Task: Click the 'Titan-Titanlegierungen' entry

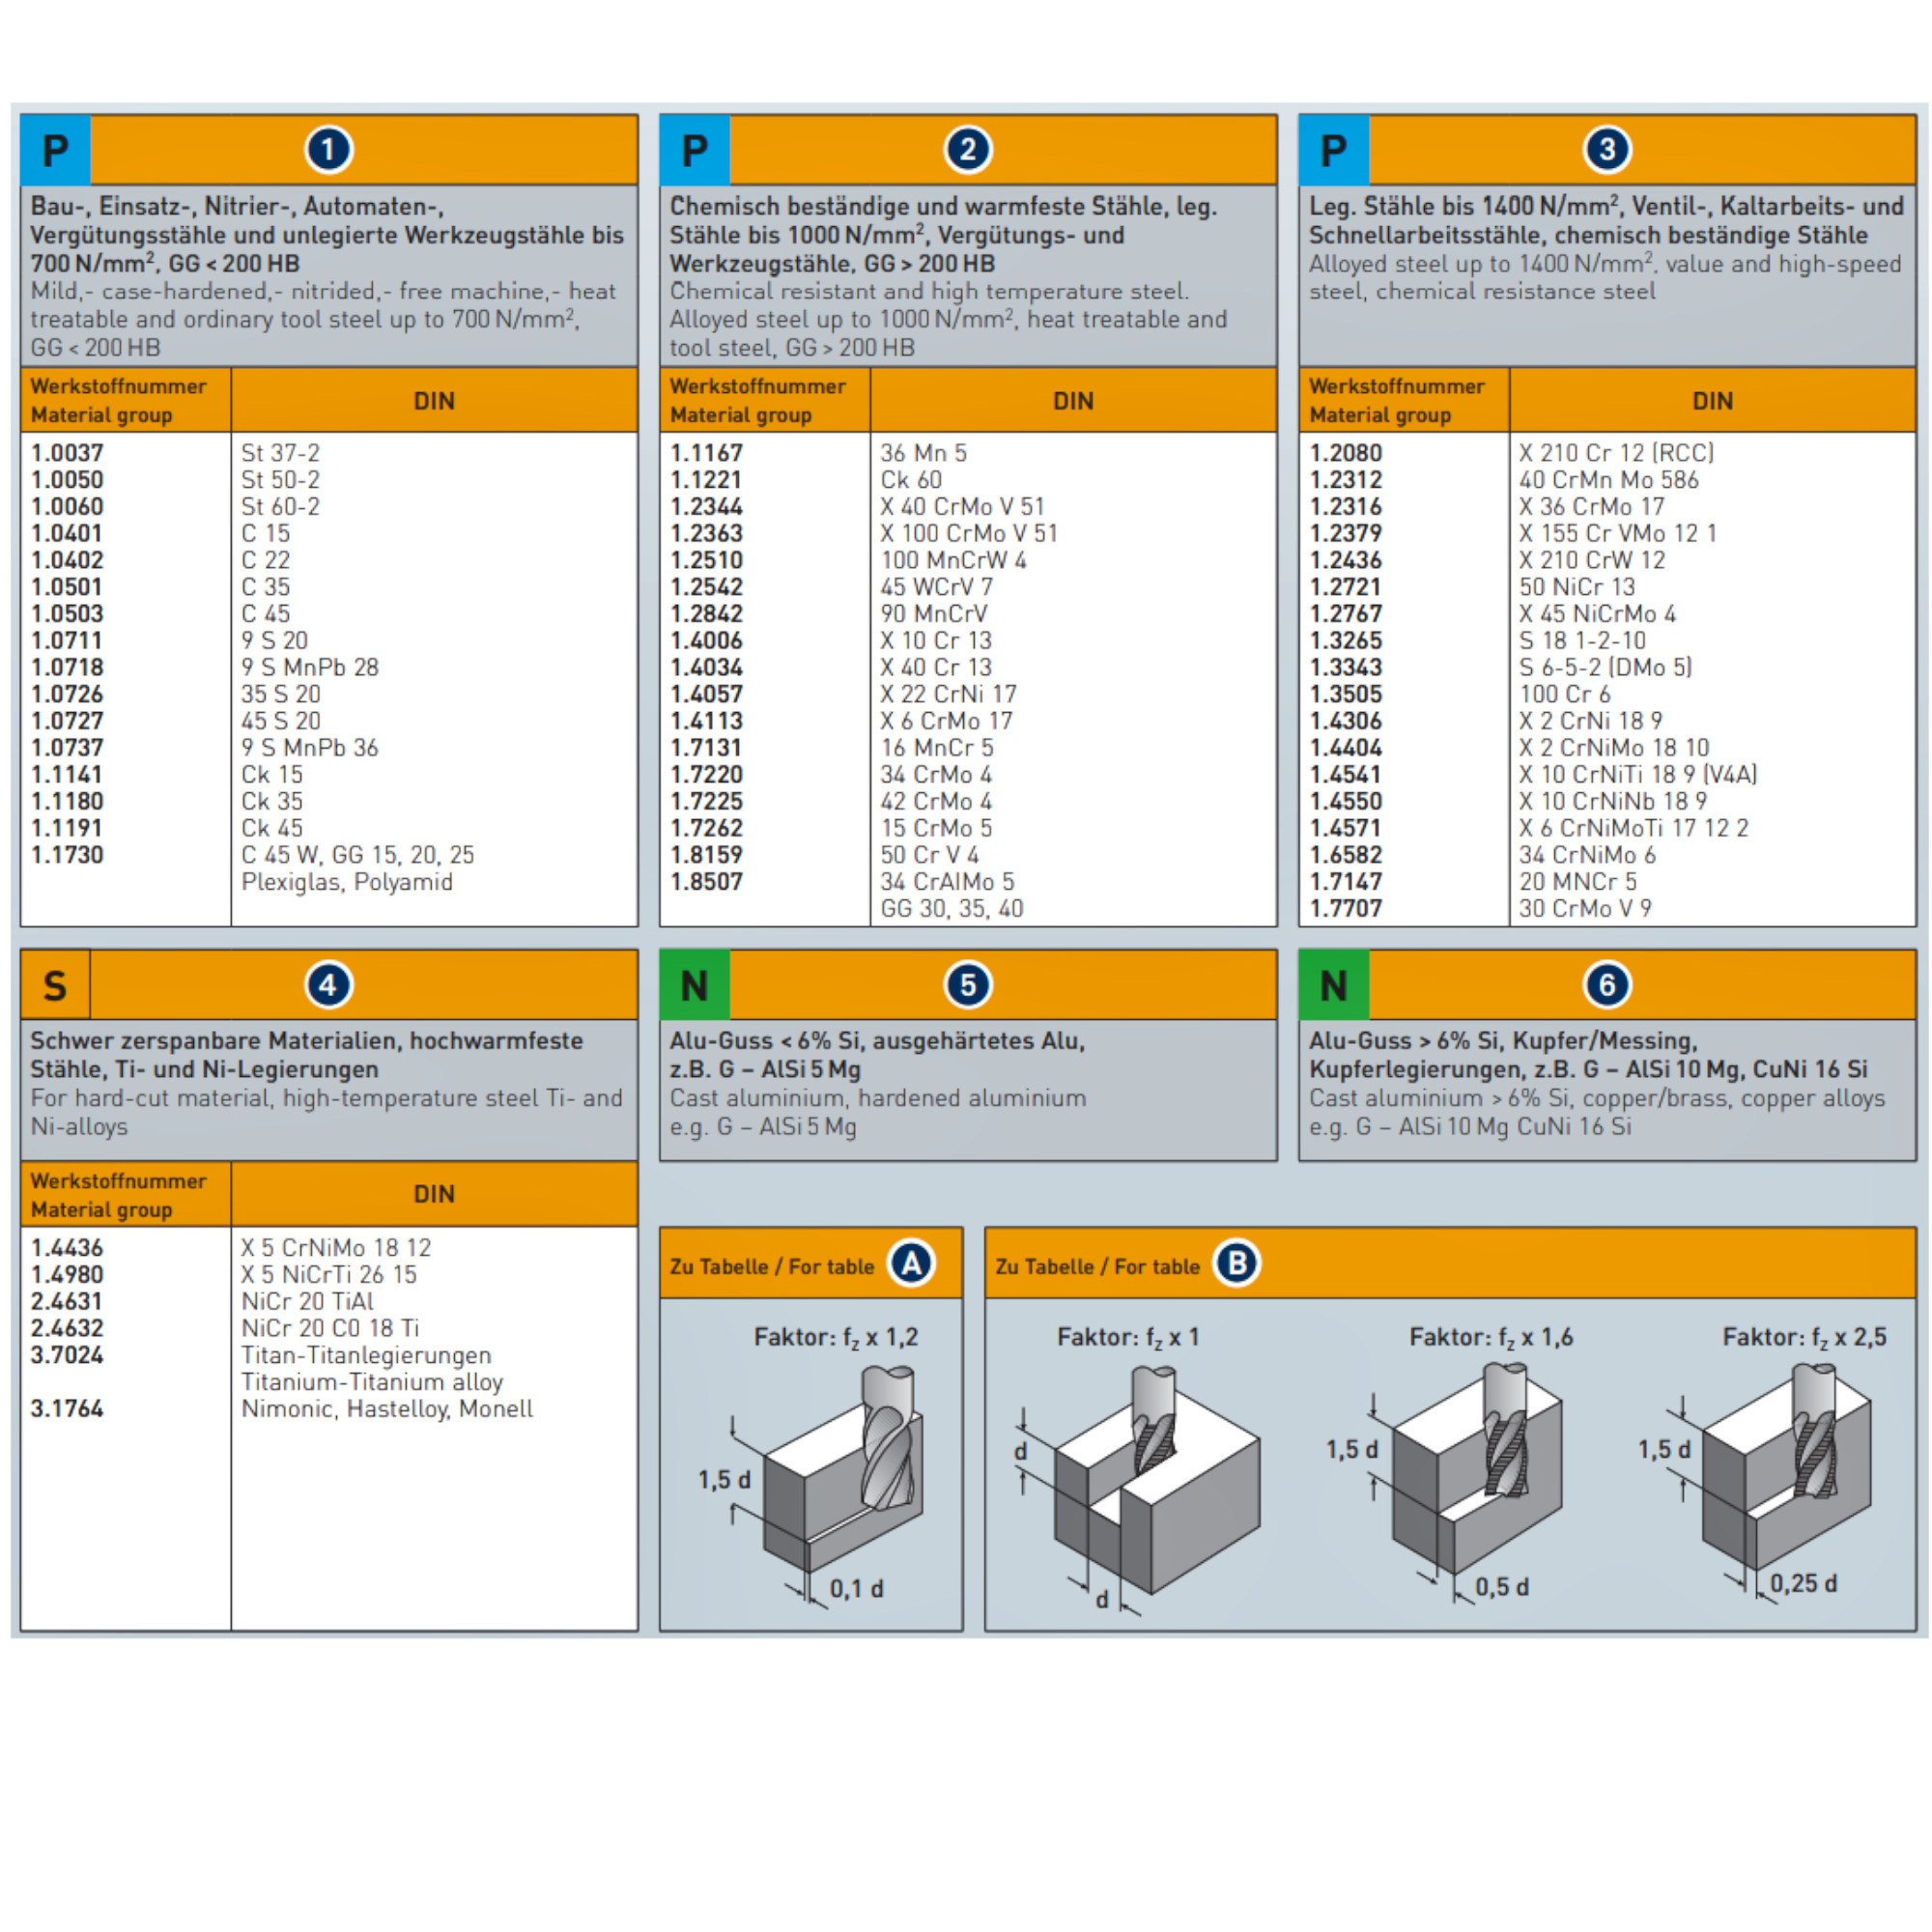Action: [x=366, y=1355]
